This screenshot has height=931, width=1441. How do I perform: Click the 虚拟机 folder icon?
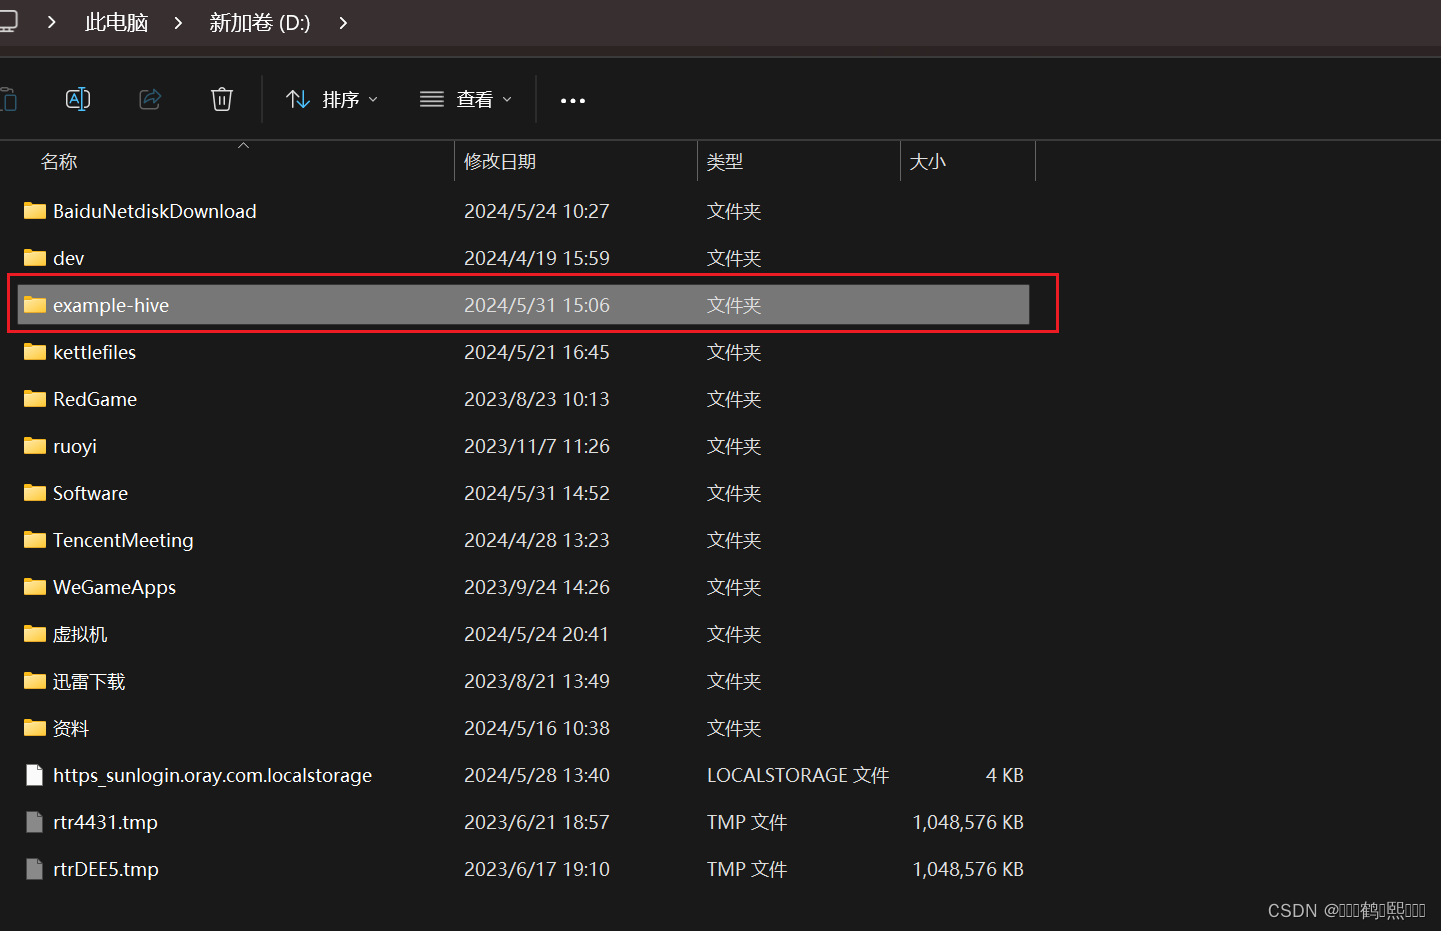[35, 633]
